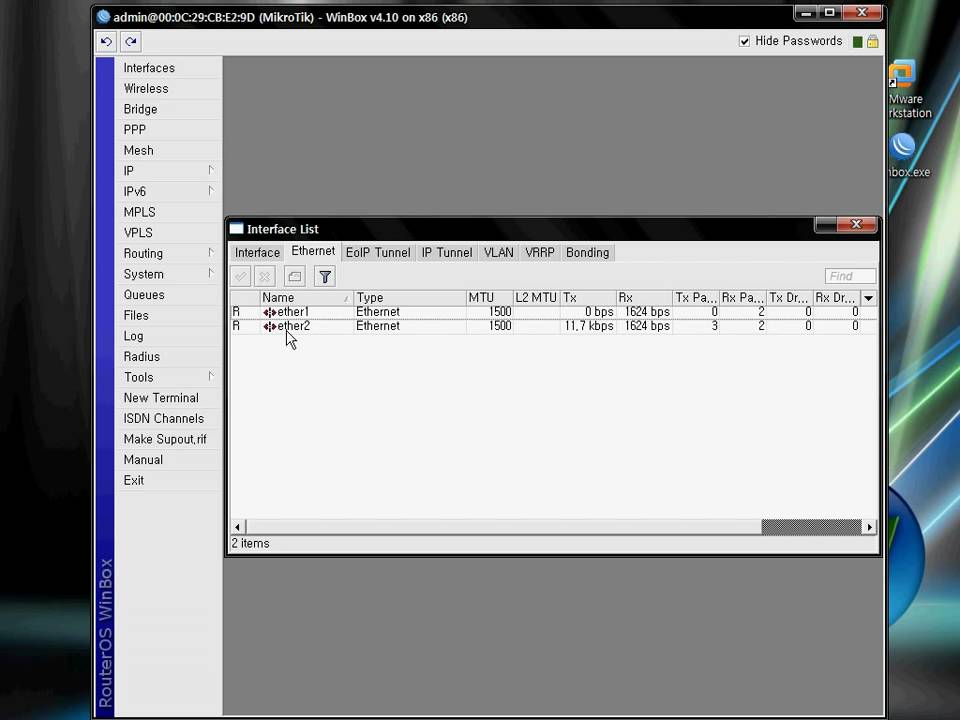Toggle the Hide Passwords checkbox
Viewport: 960px width, 720px height.
point(744,41)
